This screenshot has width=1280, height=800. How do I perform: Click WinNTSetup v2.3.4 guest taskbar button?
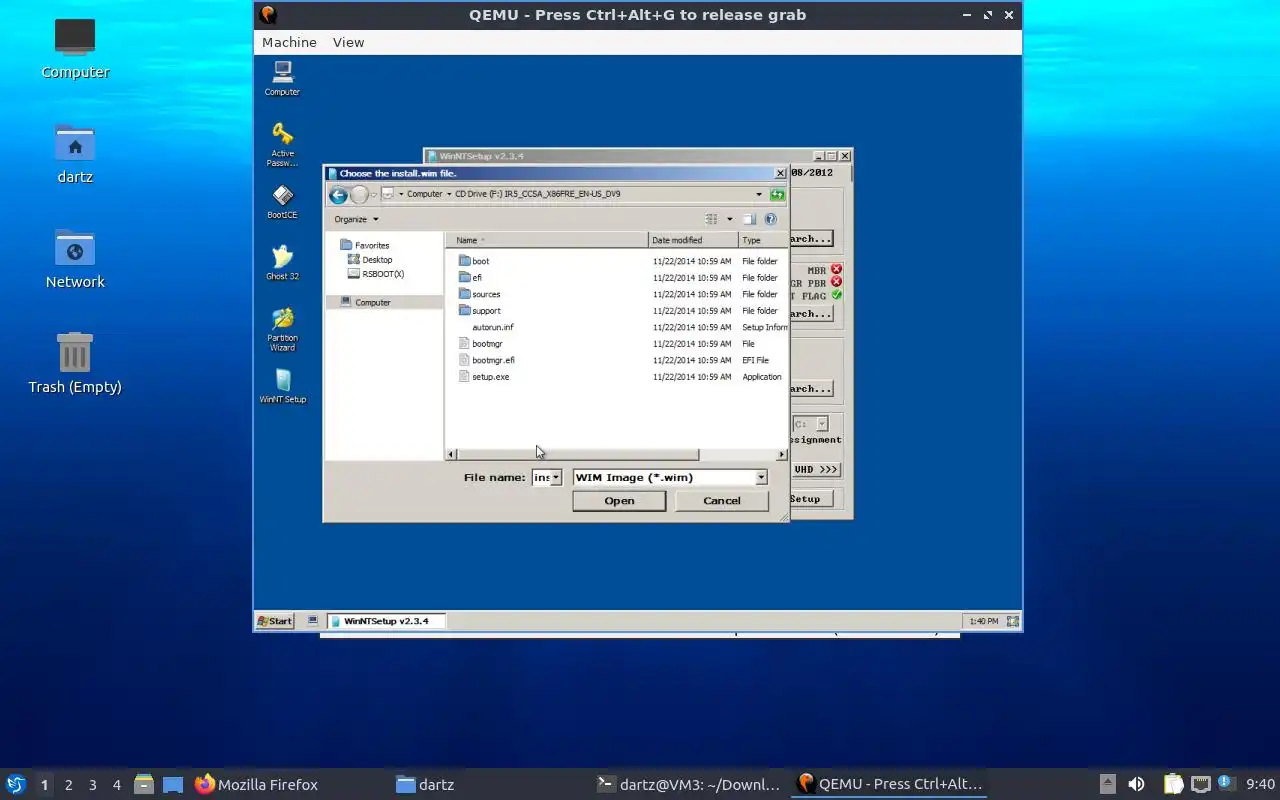point(386,621)
